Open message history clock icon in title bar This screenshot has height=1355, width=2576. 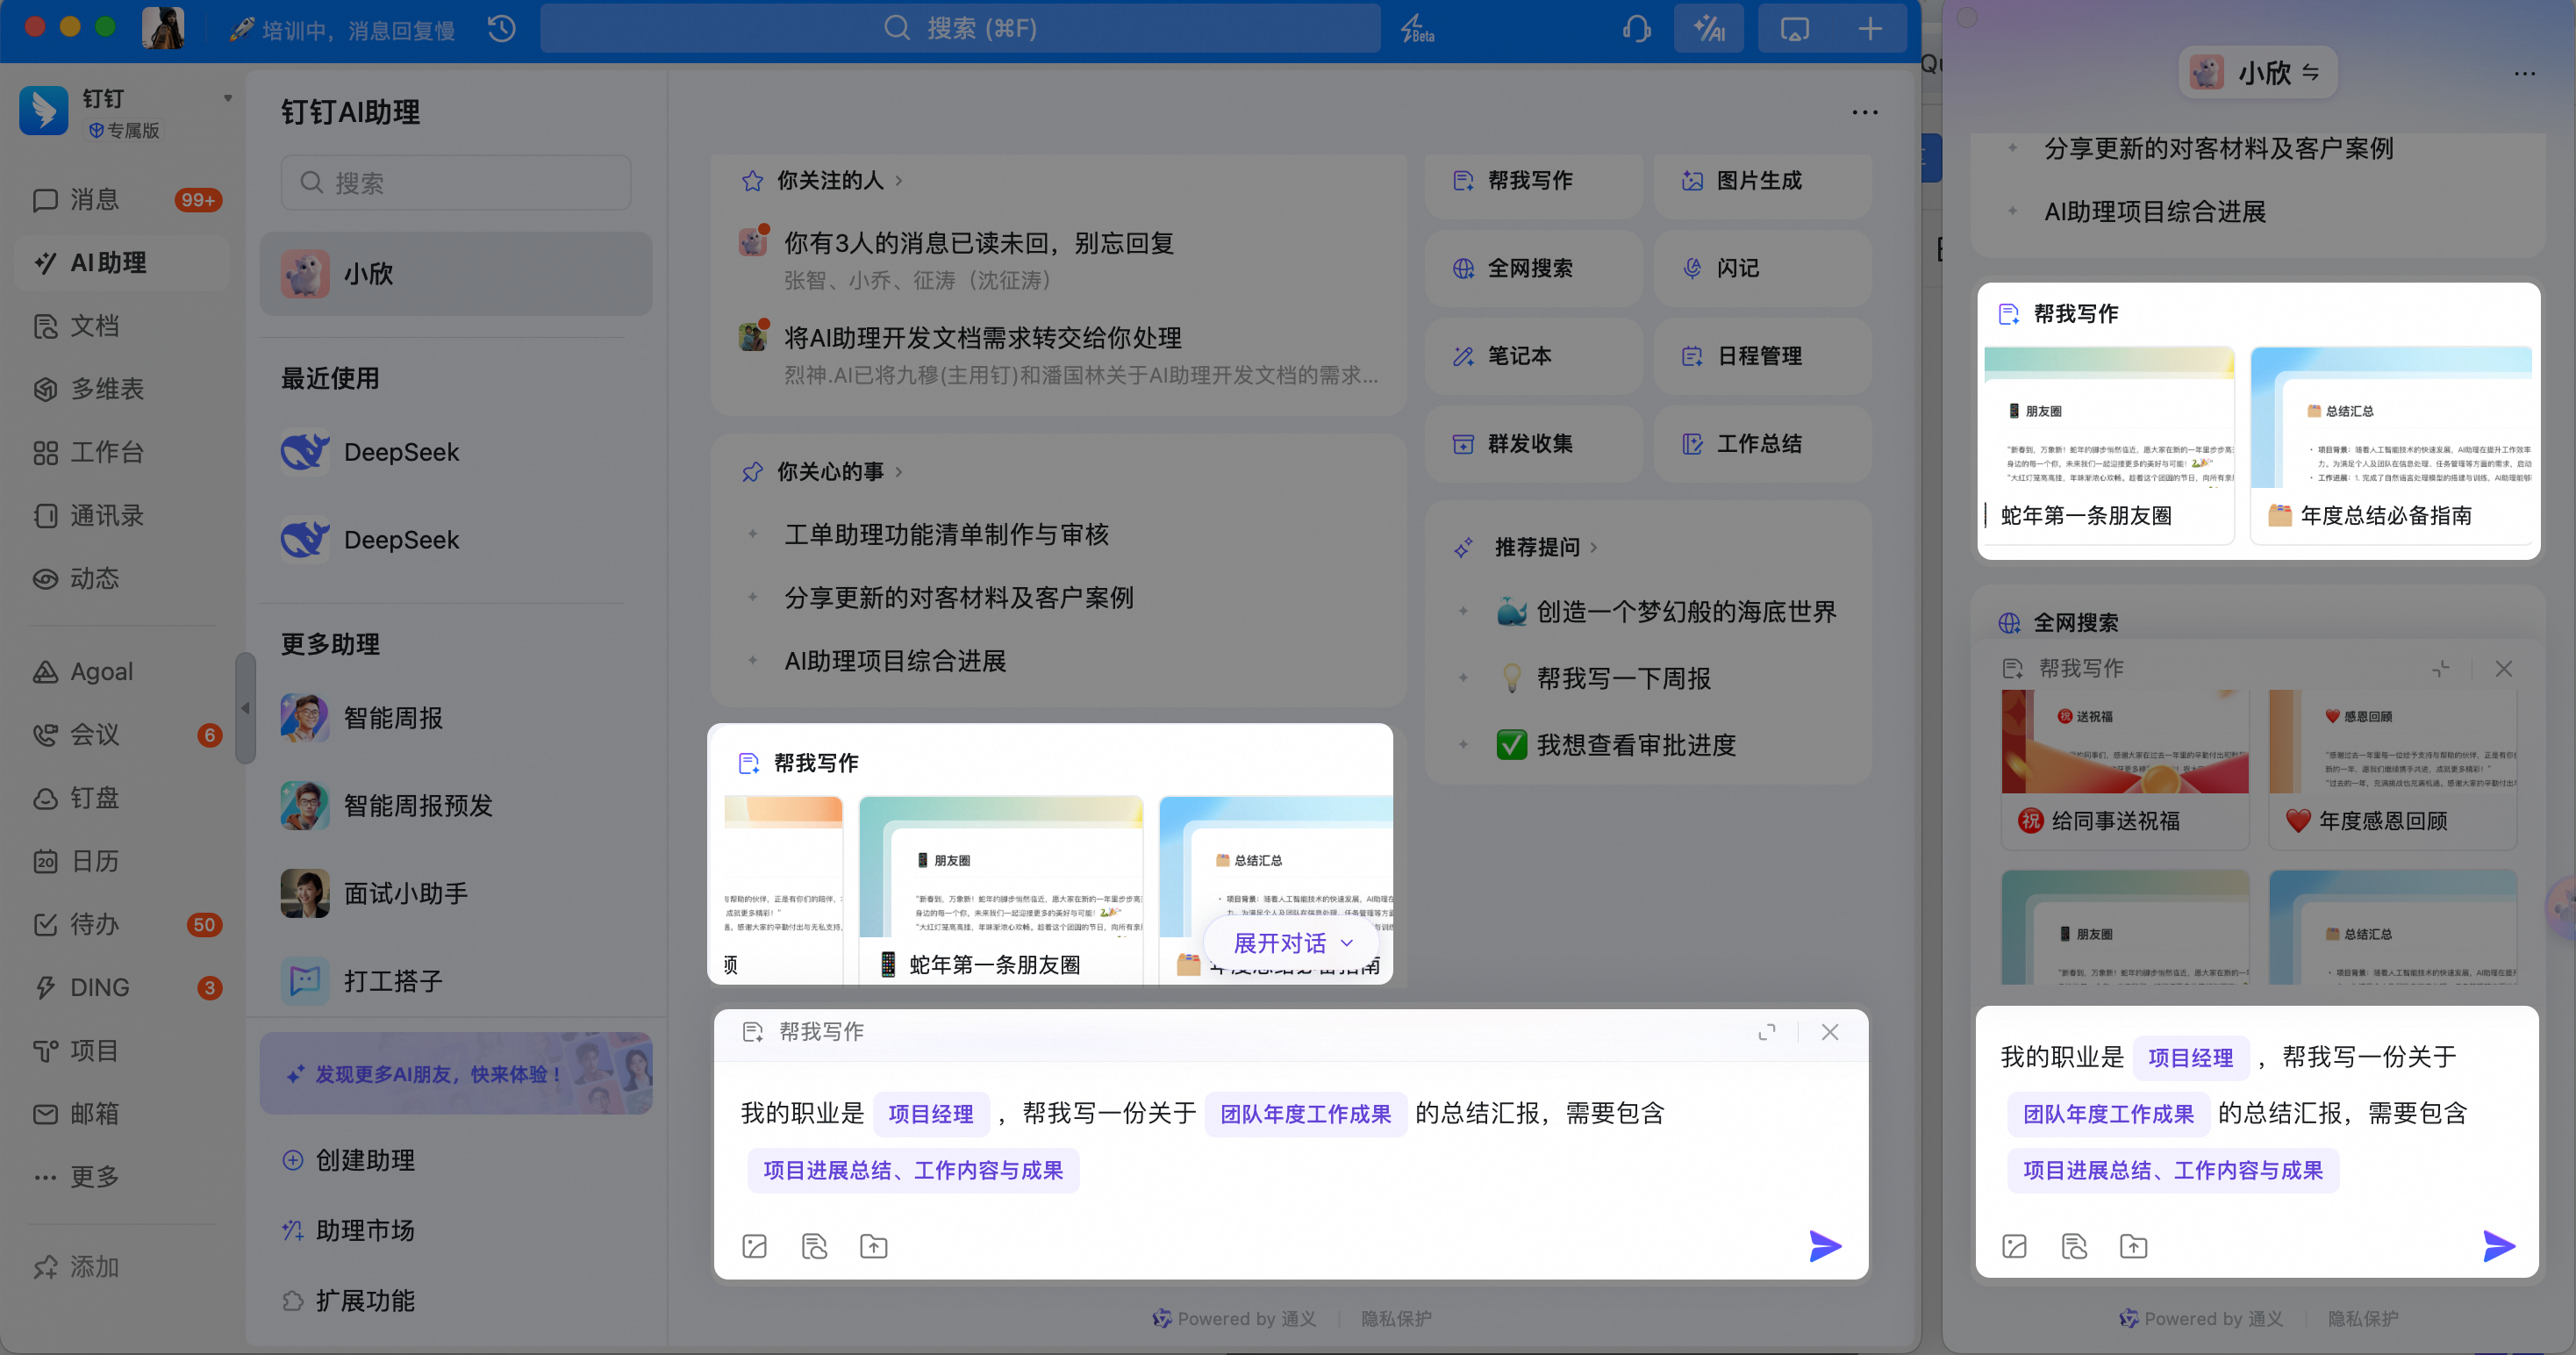tap(502, 29)
